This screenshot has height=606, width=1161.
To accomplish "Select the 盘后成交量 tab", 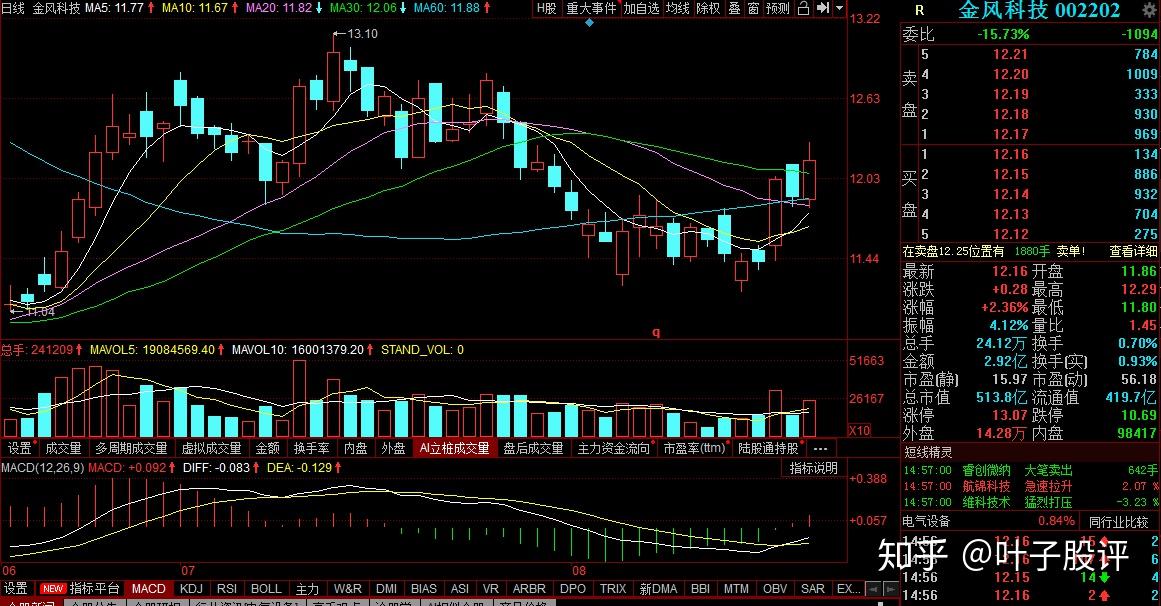I will tap(533, 448).
